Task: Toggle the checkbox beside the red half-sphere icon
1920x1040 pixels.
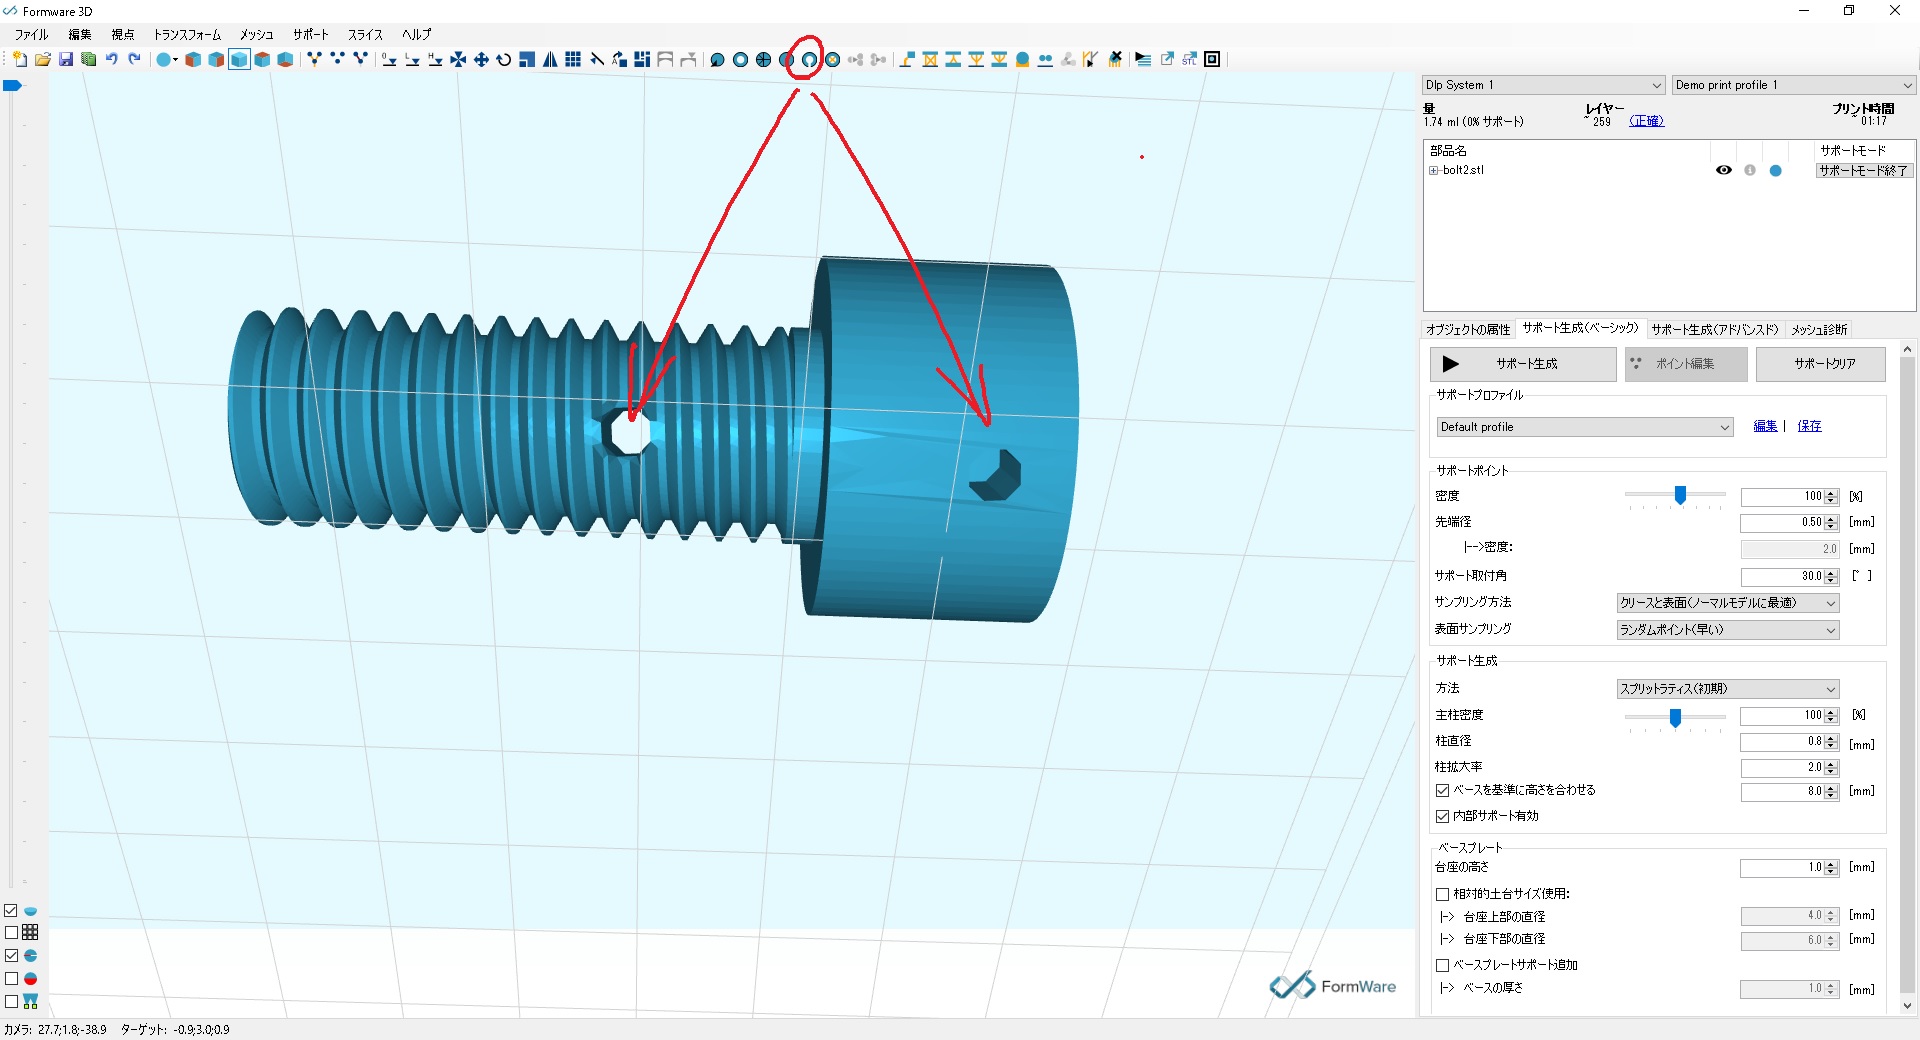Action: point(11,979)
